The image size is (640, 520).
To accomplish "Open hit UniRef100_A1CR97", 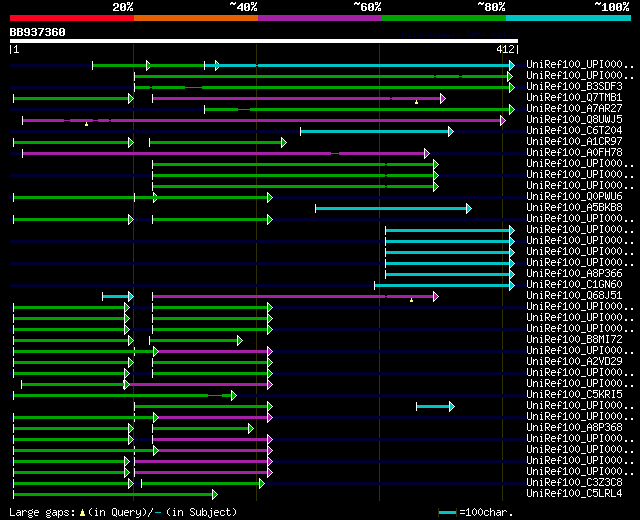I will tap(574, 142).
